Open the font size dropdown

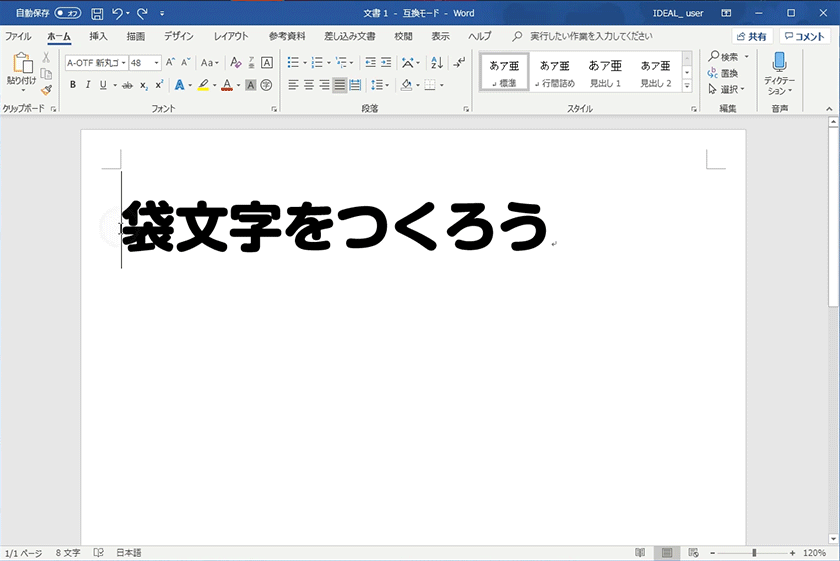click(x=156, y=63)
